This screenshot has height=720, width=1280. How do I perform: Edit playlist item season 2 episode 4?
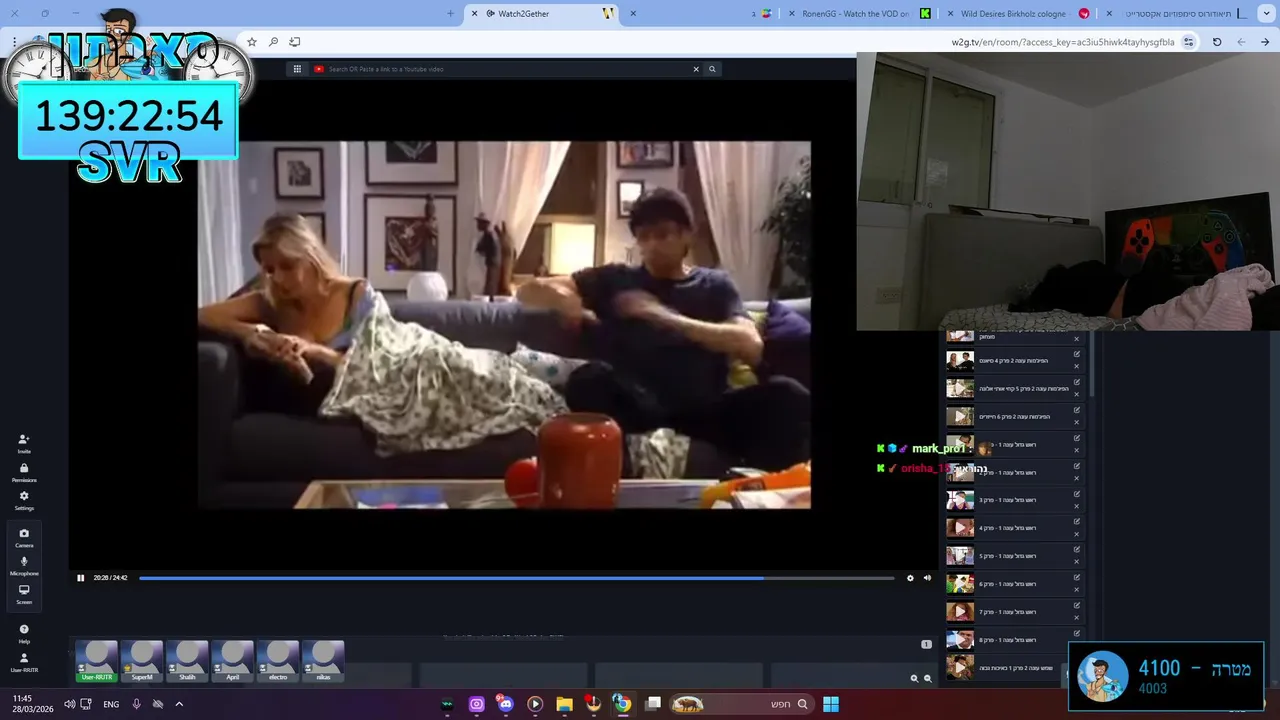[1077, 354]
